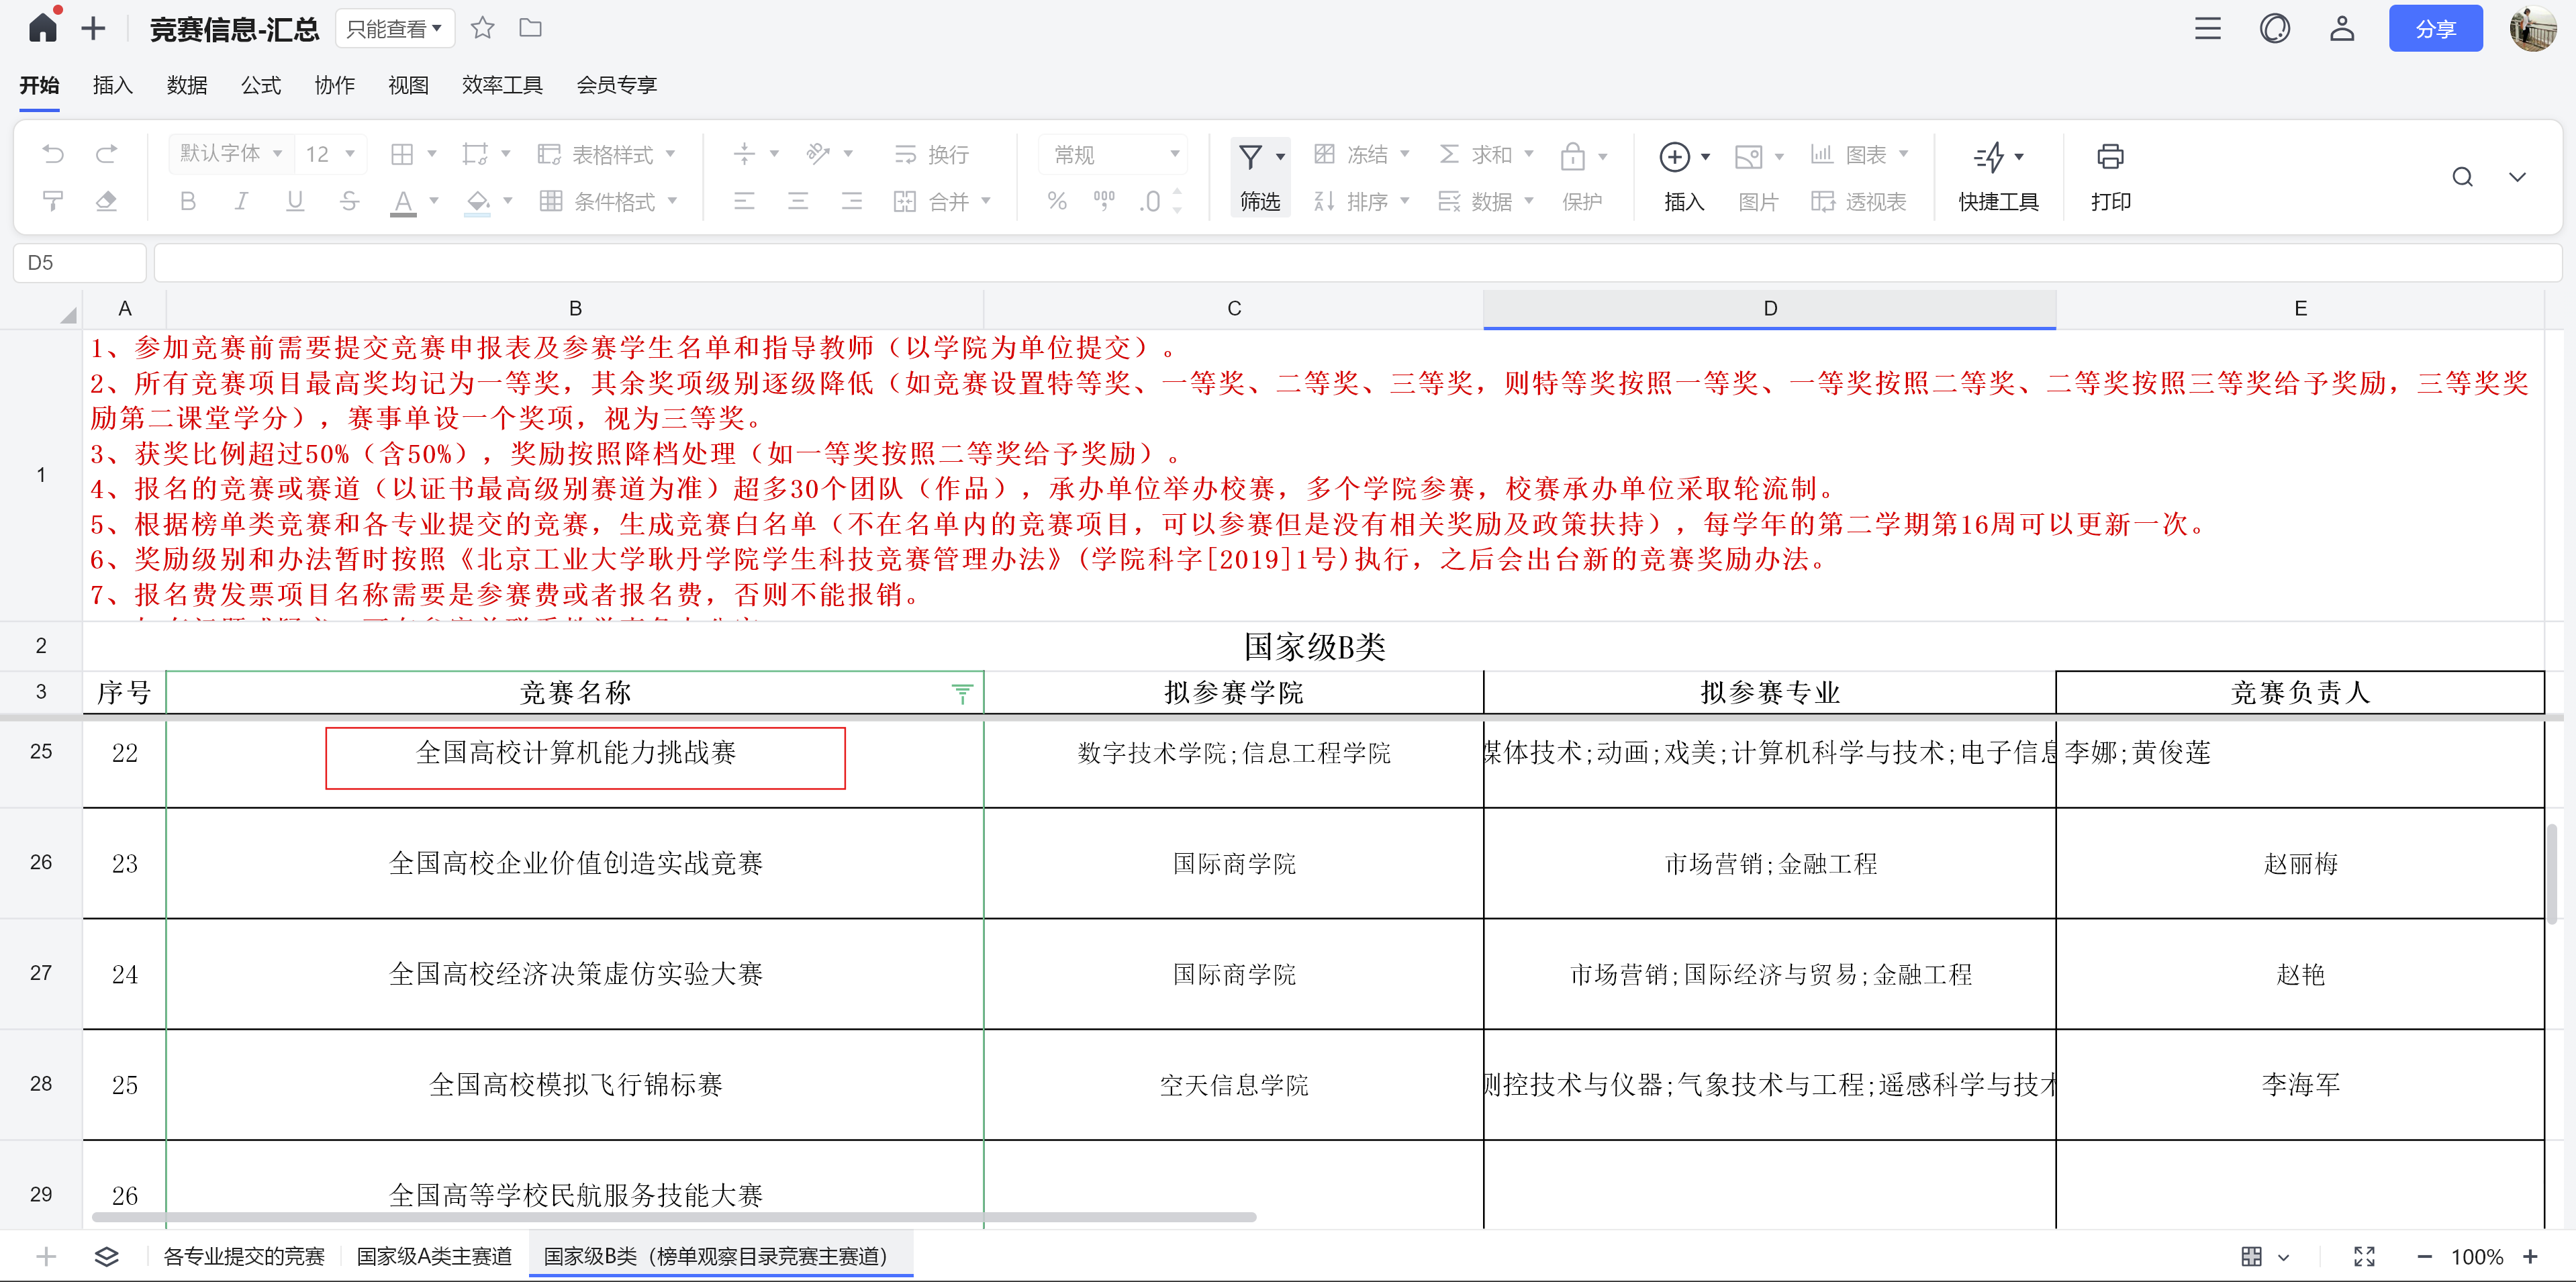Open the font size 12 dropdown

(331, 153)
